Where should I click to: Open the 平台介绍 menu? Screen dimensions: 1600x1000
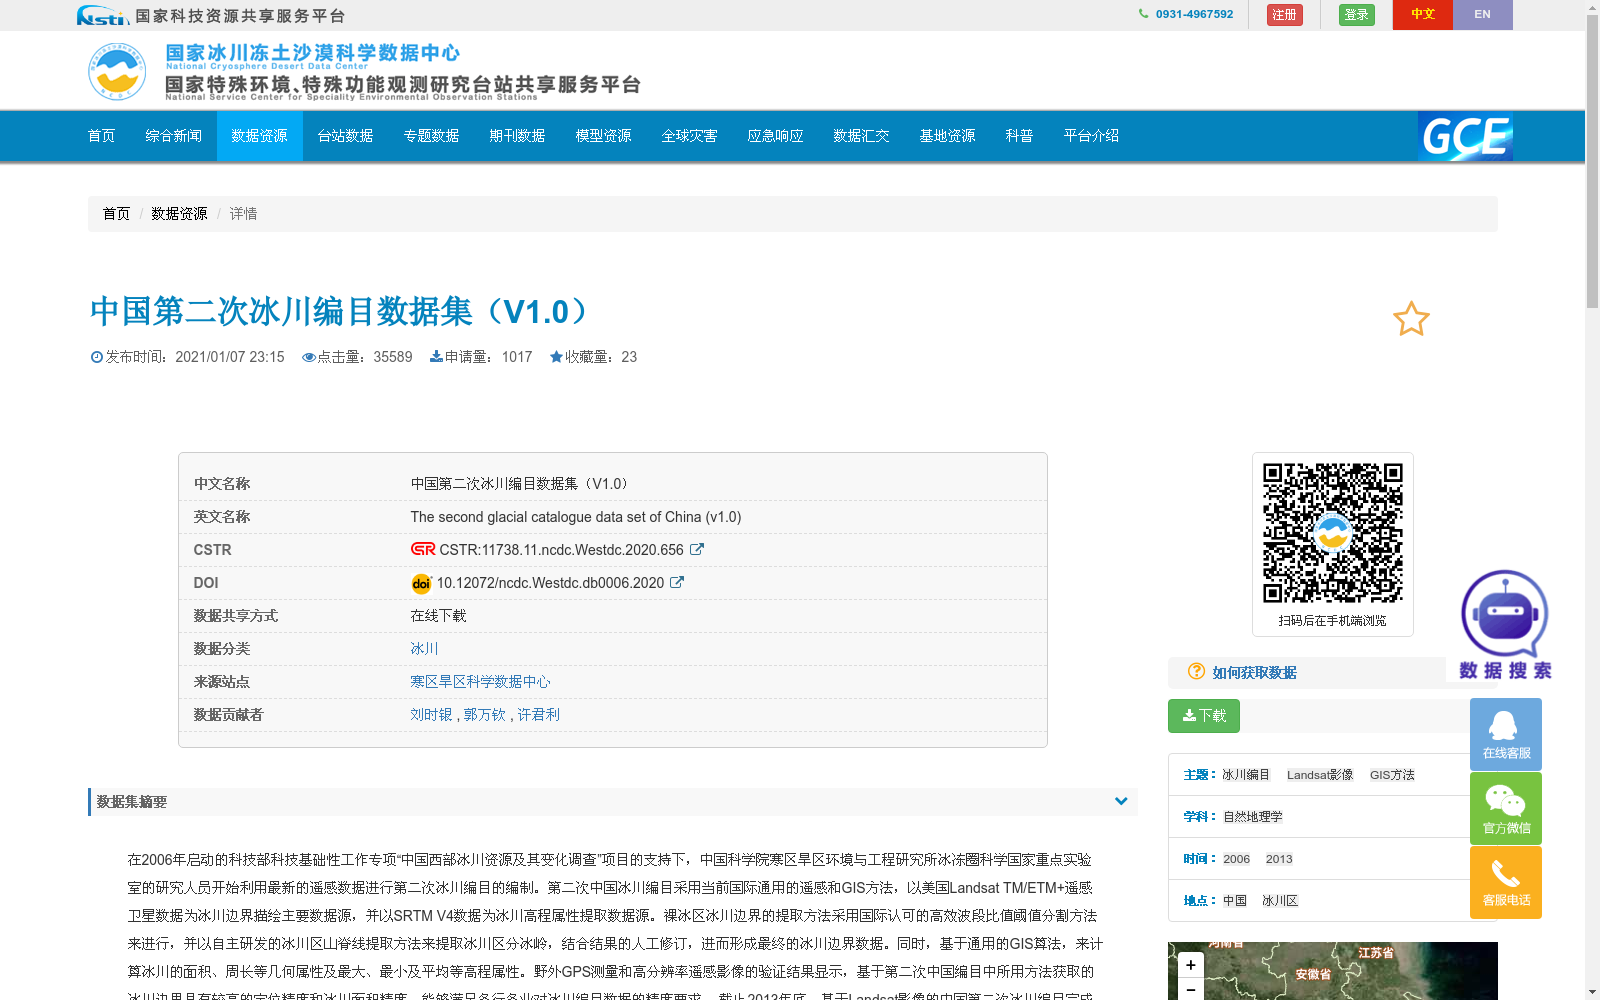(1092, 136)
